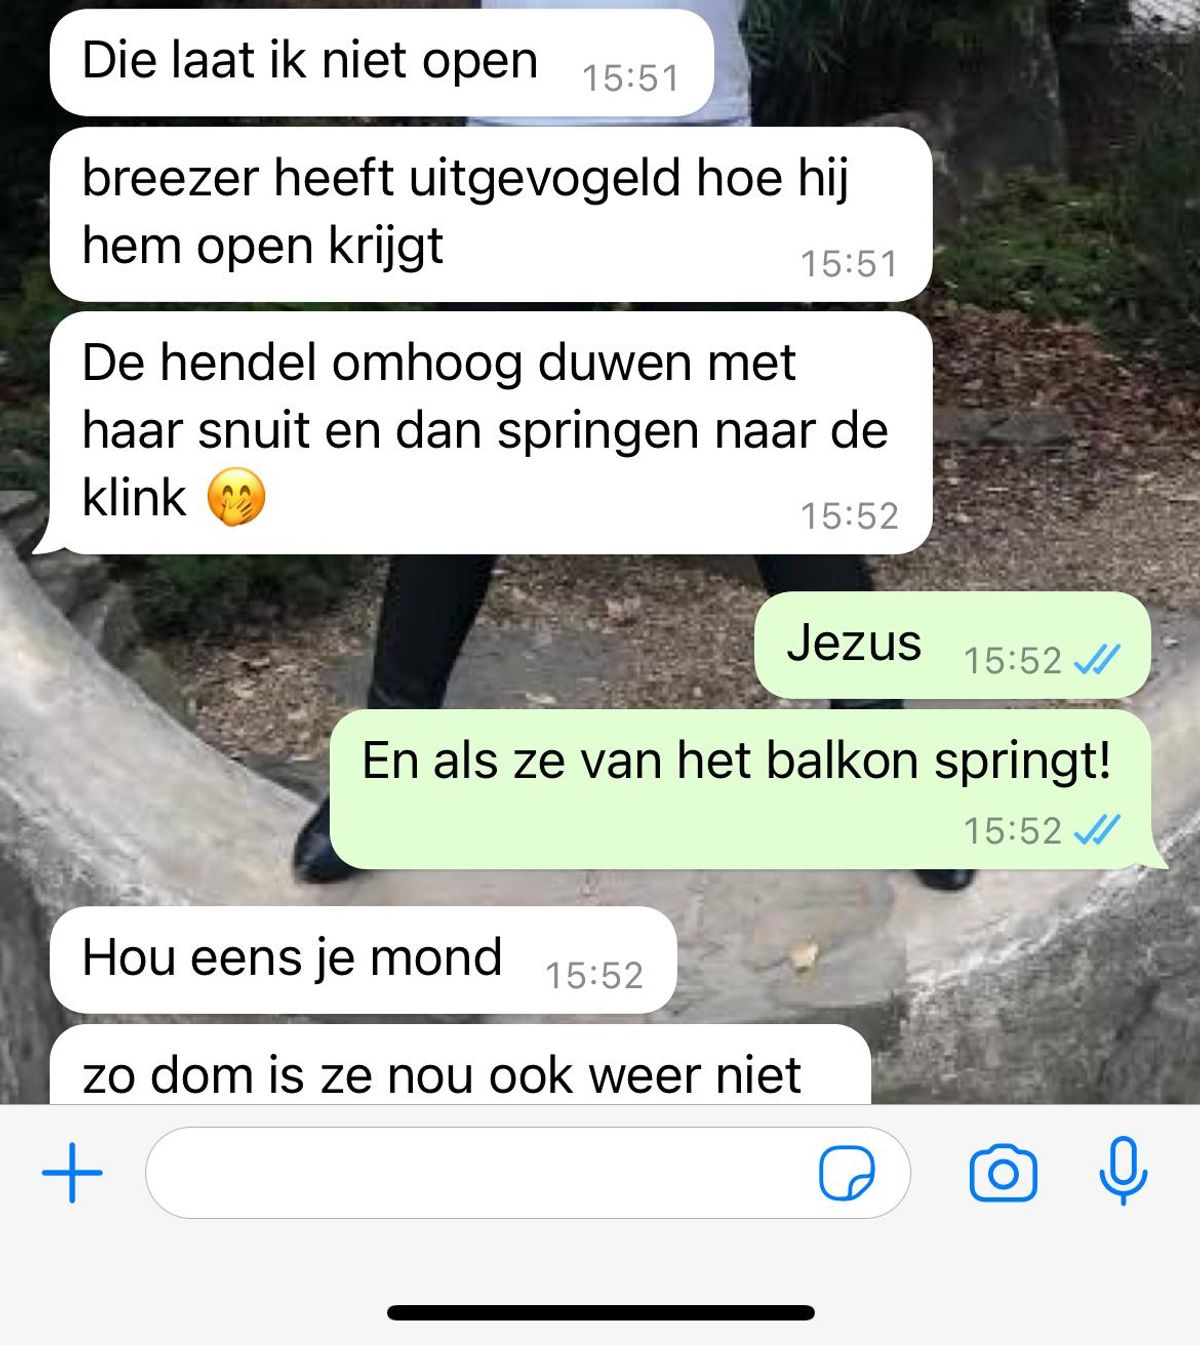The image size is (1200, 1345).
Task: Open the camera to take photo
Action: point(1003,1173)
